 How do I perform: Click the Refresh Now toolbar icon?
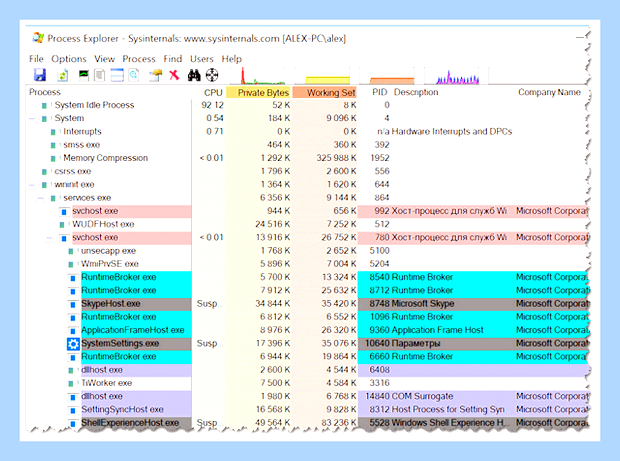point(62,75)
